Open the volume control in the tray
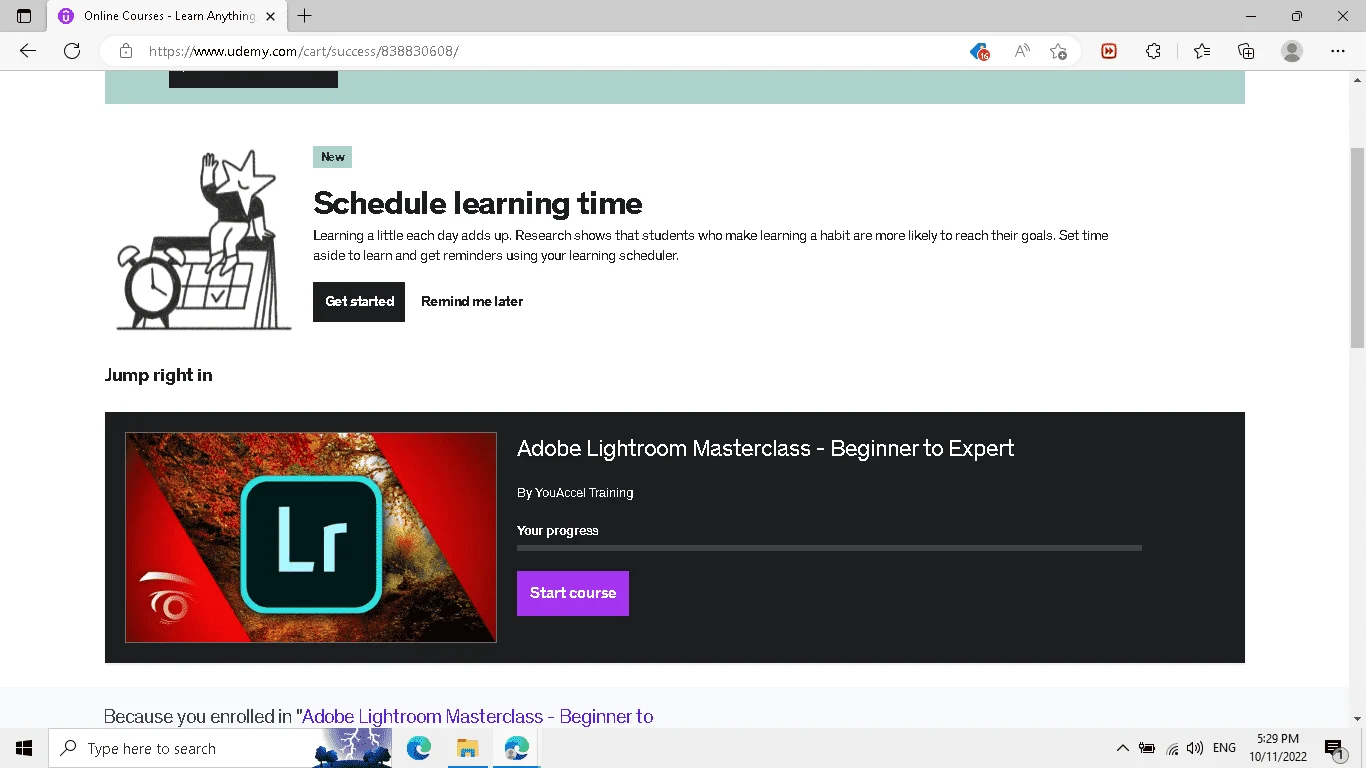Screen dimensions: 1366x768 [x=1194, y=748]
